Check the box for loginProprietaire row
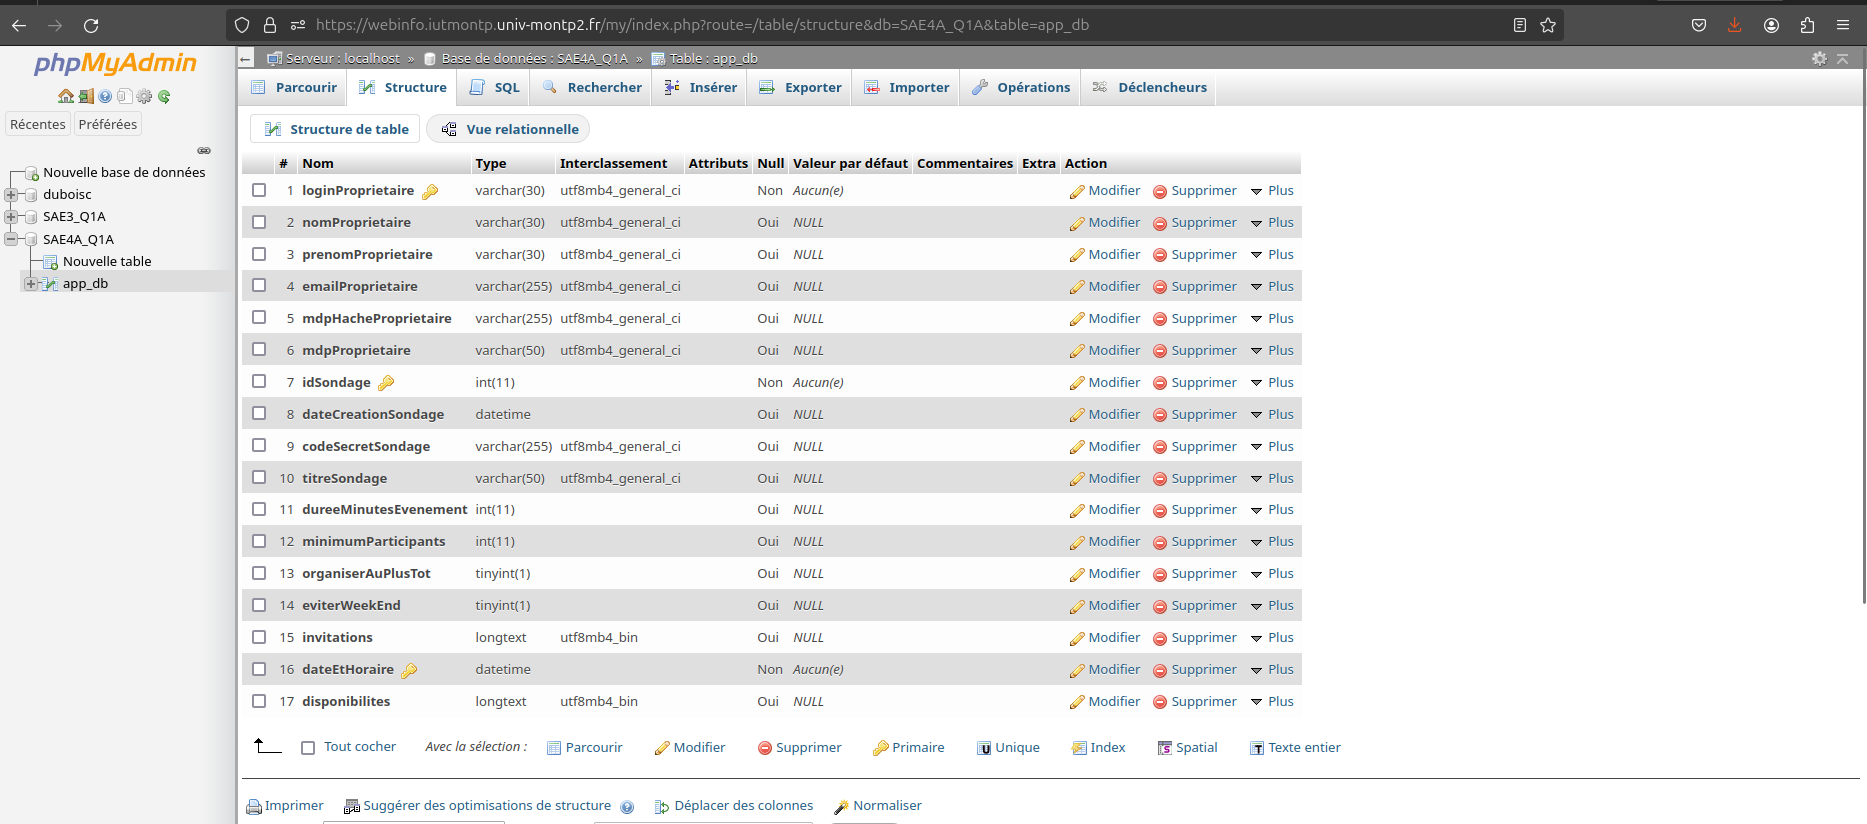 [x=259, y=190]
